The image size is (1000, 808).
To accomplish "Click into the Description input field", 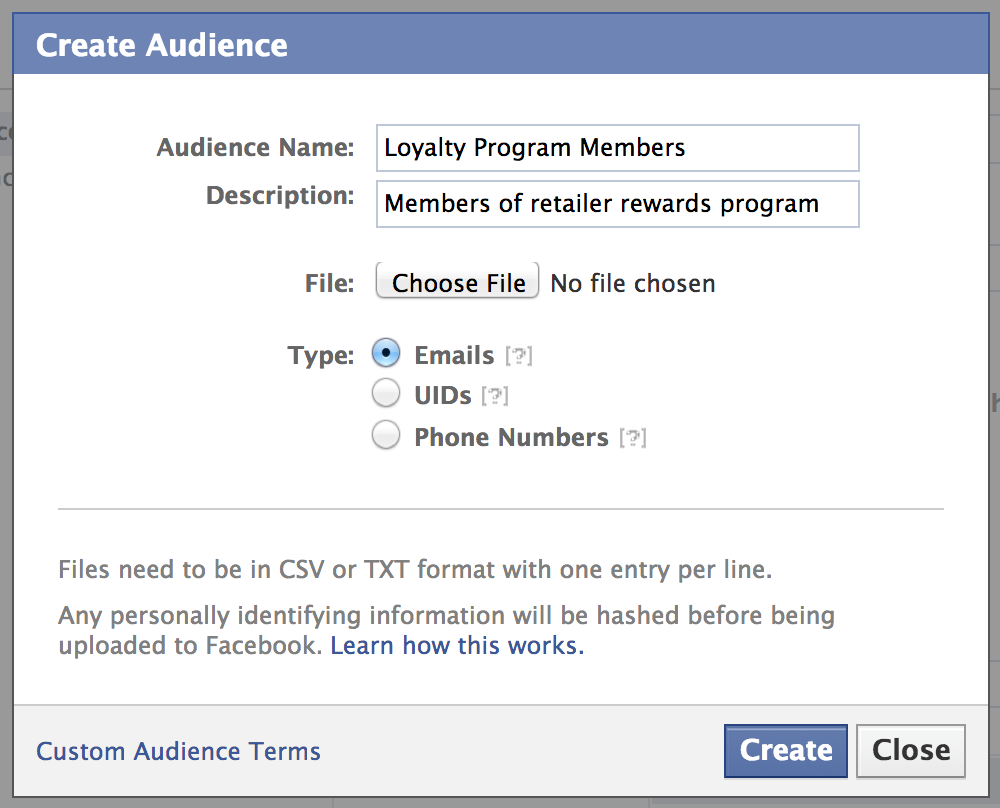I will pos(617,204).
